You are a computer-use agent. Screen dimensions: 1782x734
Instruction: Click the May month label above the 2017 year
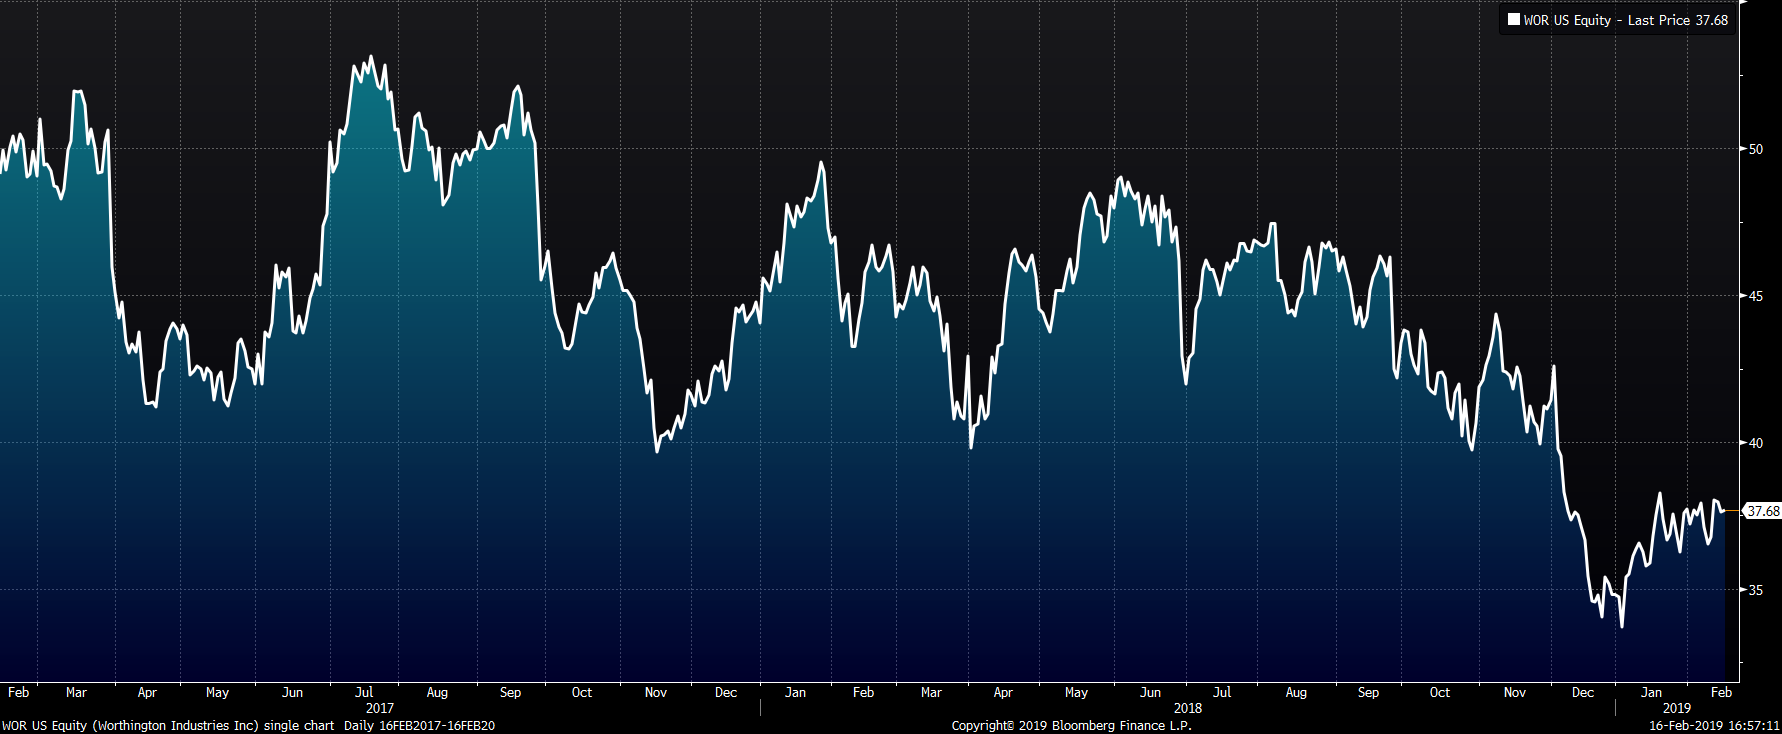(217, 692)
